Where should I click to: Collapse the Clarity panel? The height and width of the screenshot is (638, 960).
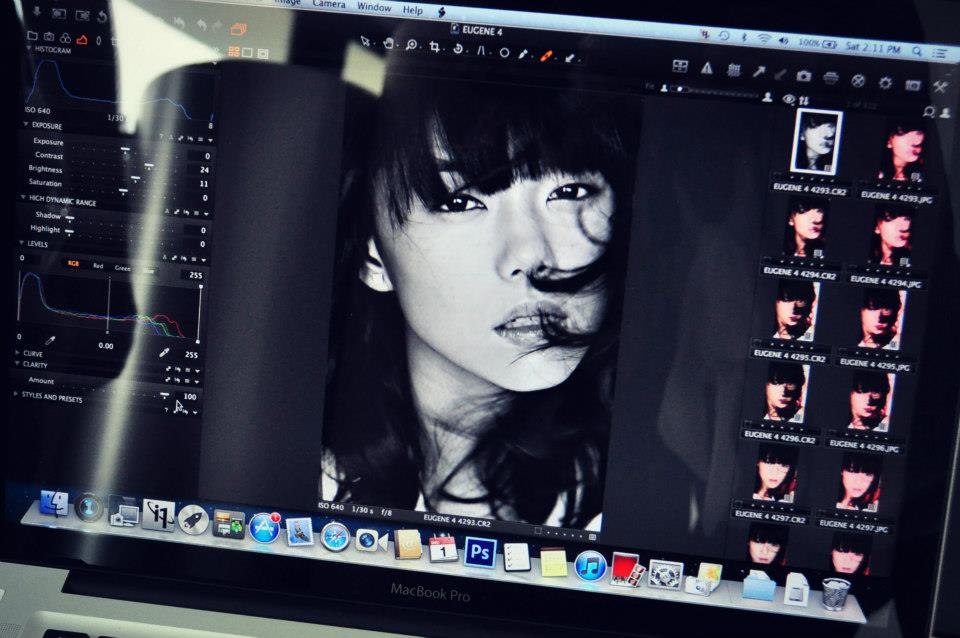tap(17, 363)
